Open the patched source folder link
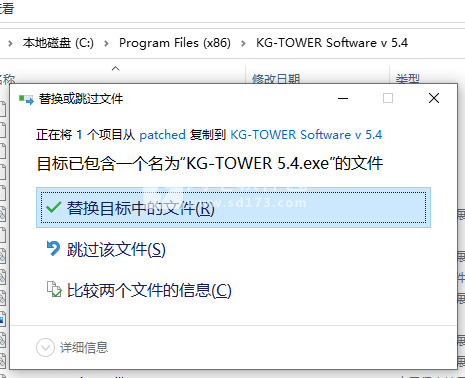Viewport: 465px width, 378px height. [x=162, y=135]
